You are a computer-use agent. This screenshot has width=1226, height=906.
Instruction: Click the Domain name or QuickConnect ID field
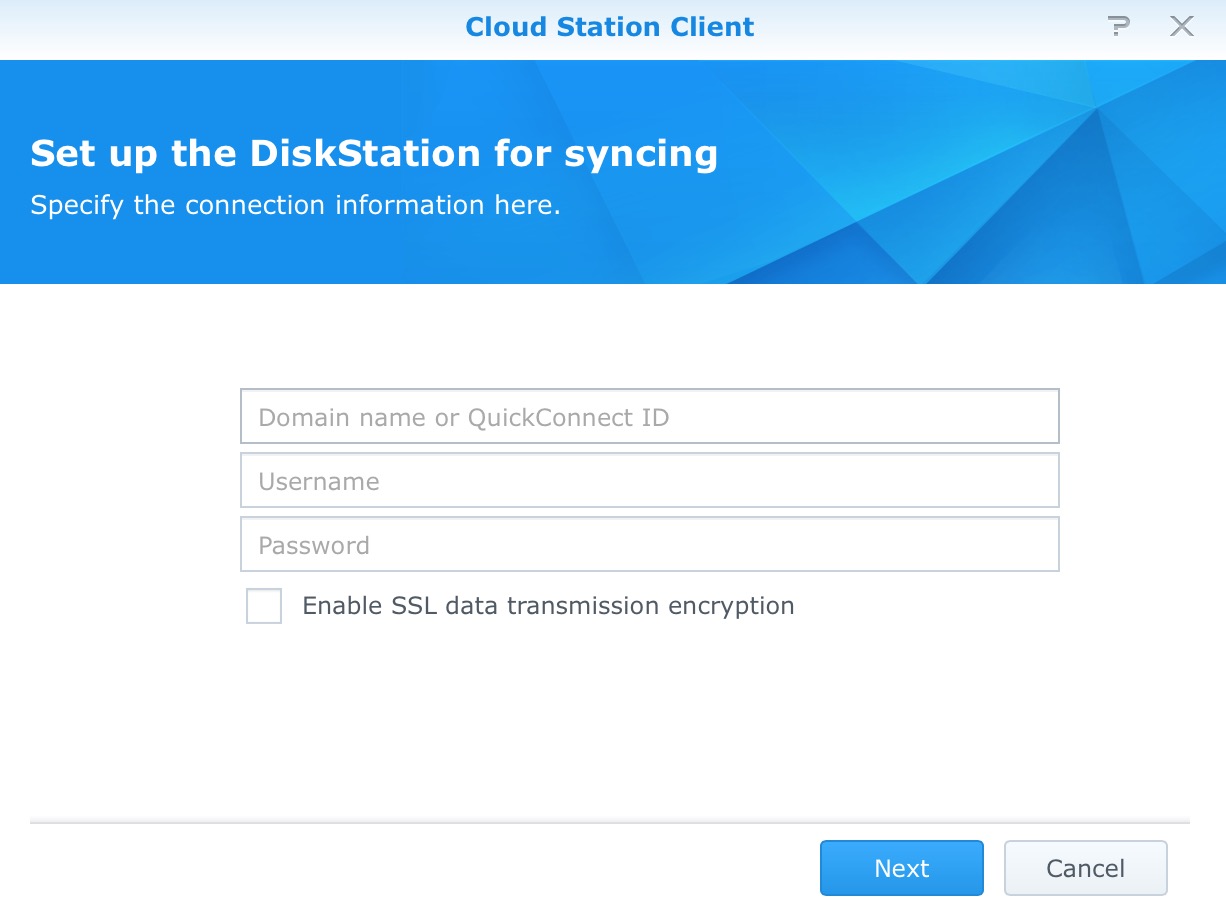tap(649, 417)
